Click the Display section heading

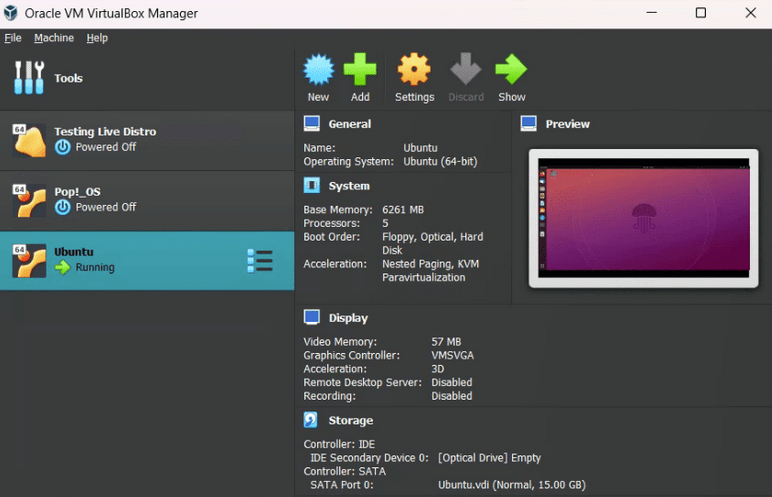(348, 318)
